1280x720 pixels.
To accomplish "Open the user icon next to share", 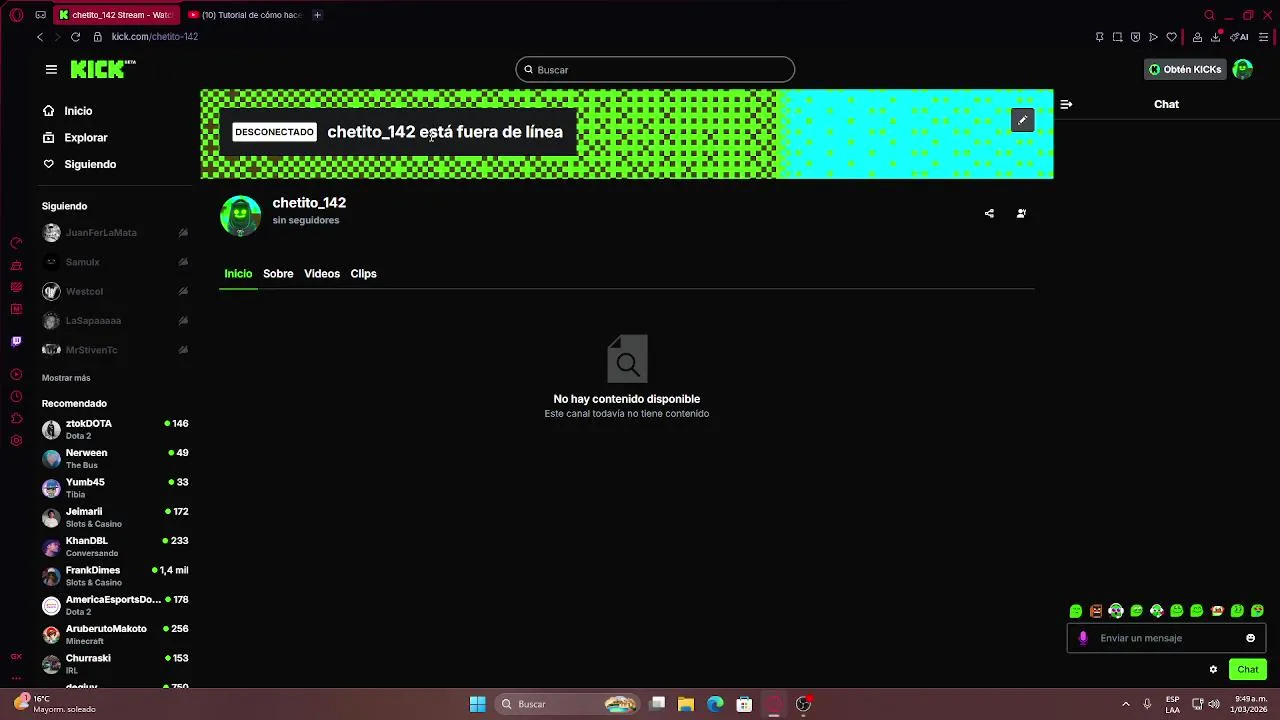I will tap(1021, 213).
